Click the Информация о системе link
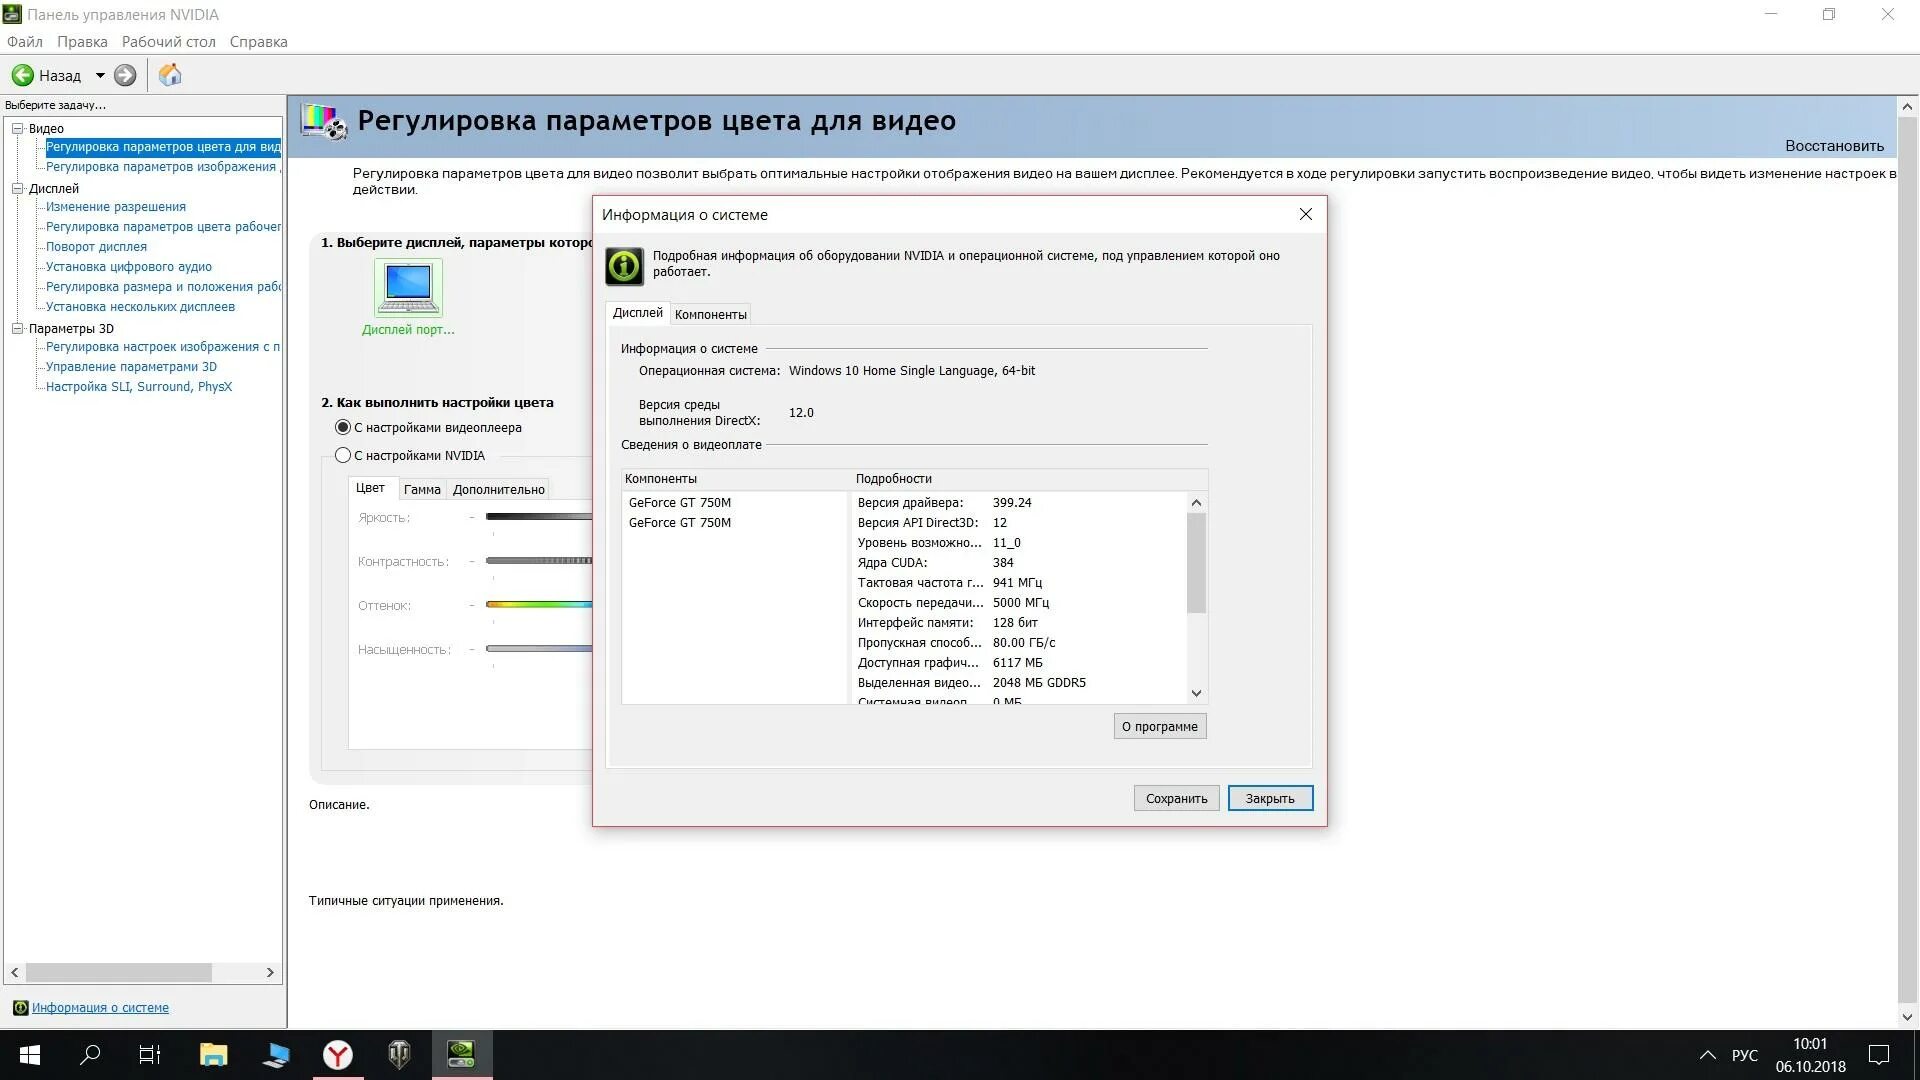The height and width of the screenshot is (1080, 1920). (100, 1007)
